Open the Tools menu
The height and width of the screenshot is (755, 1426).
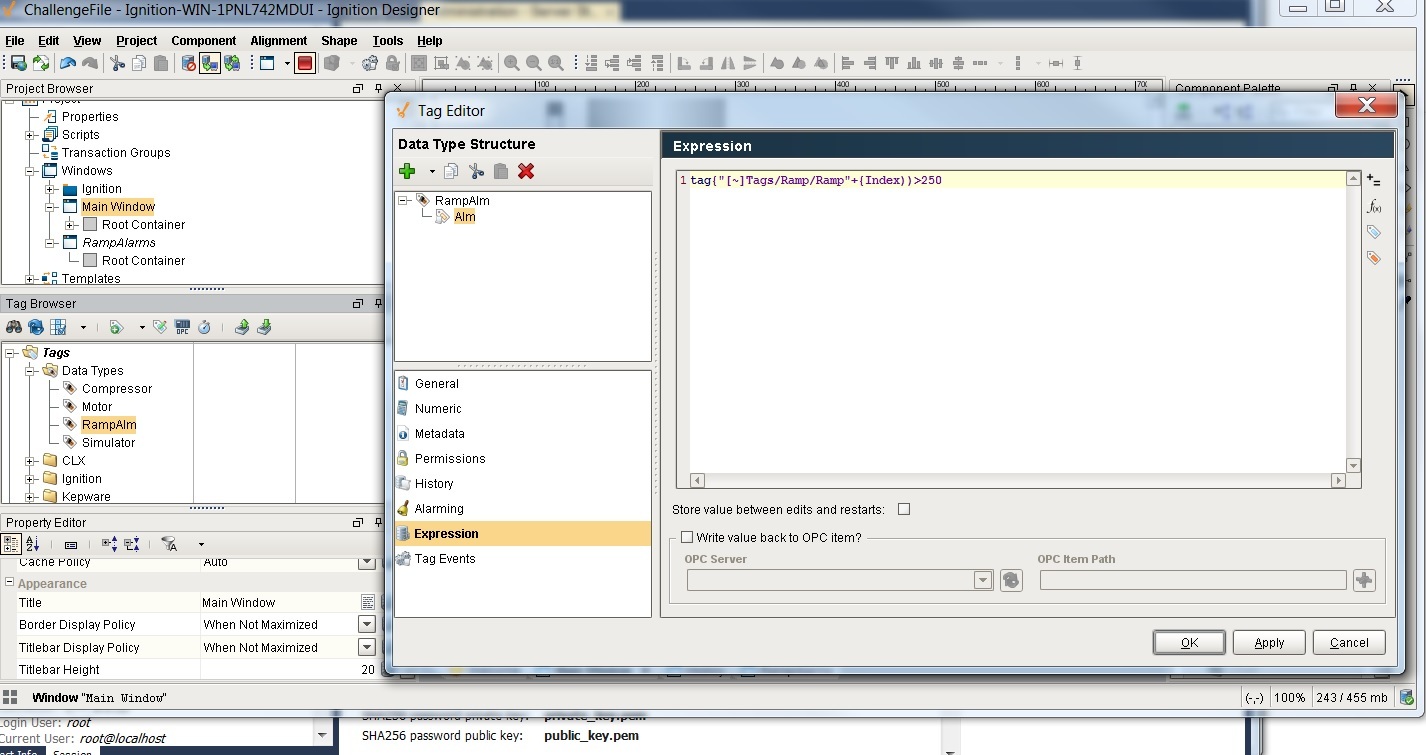(387, 41)
